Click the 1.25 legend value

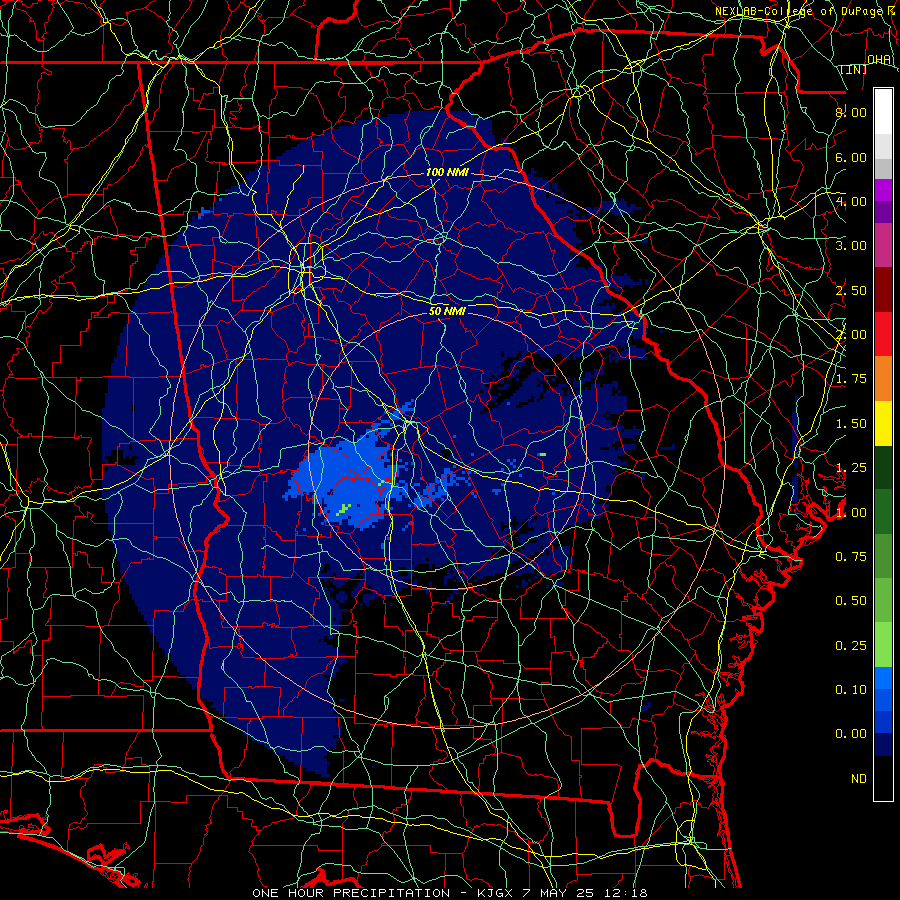click(851, 468)
